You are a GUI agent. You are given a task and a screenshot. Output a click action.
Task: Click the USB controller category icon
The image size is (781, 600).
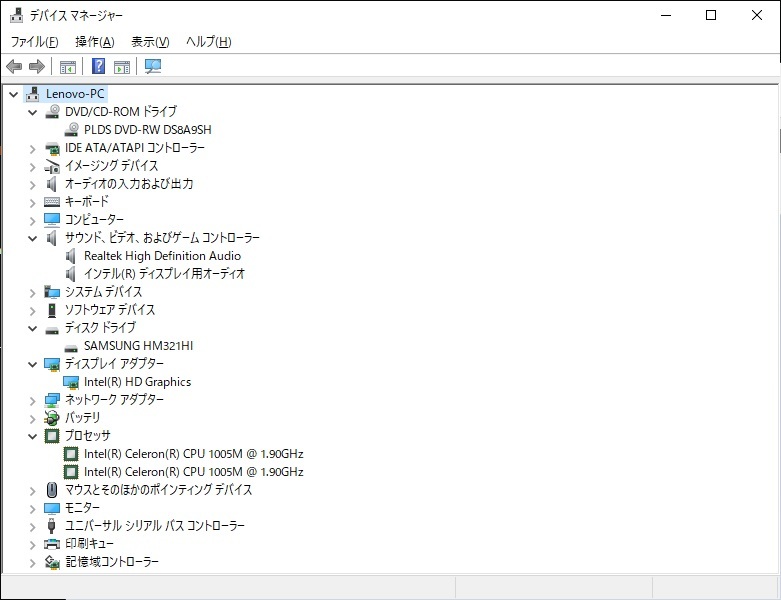pyautogui.click(x=52, y=526)
